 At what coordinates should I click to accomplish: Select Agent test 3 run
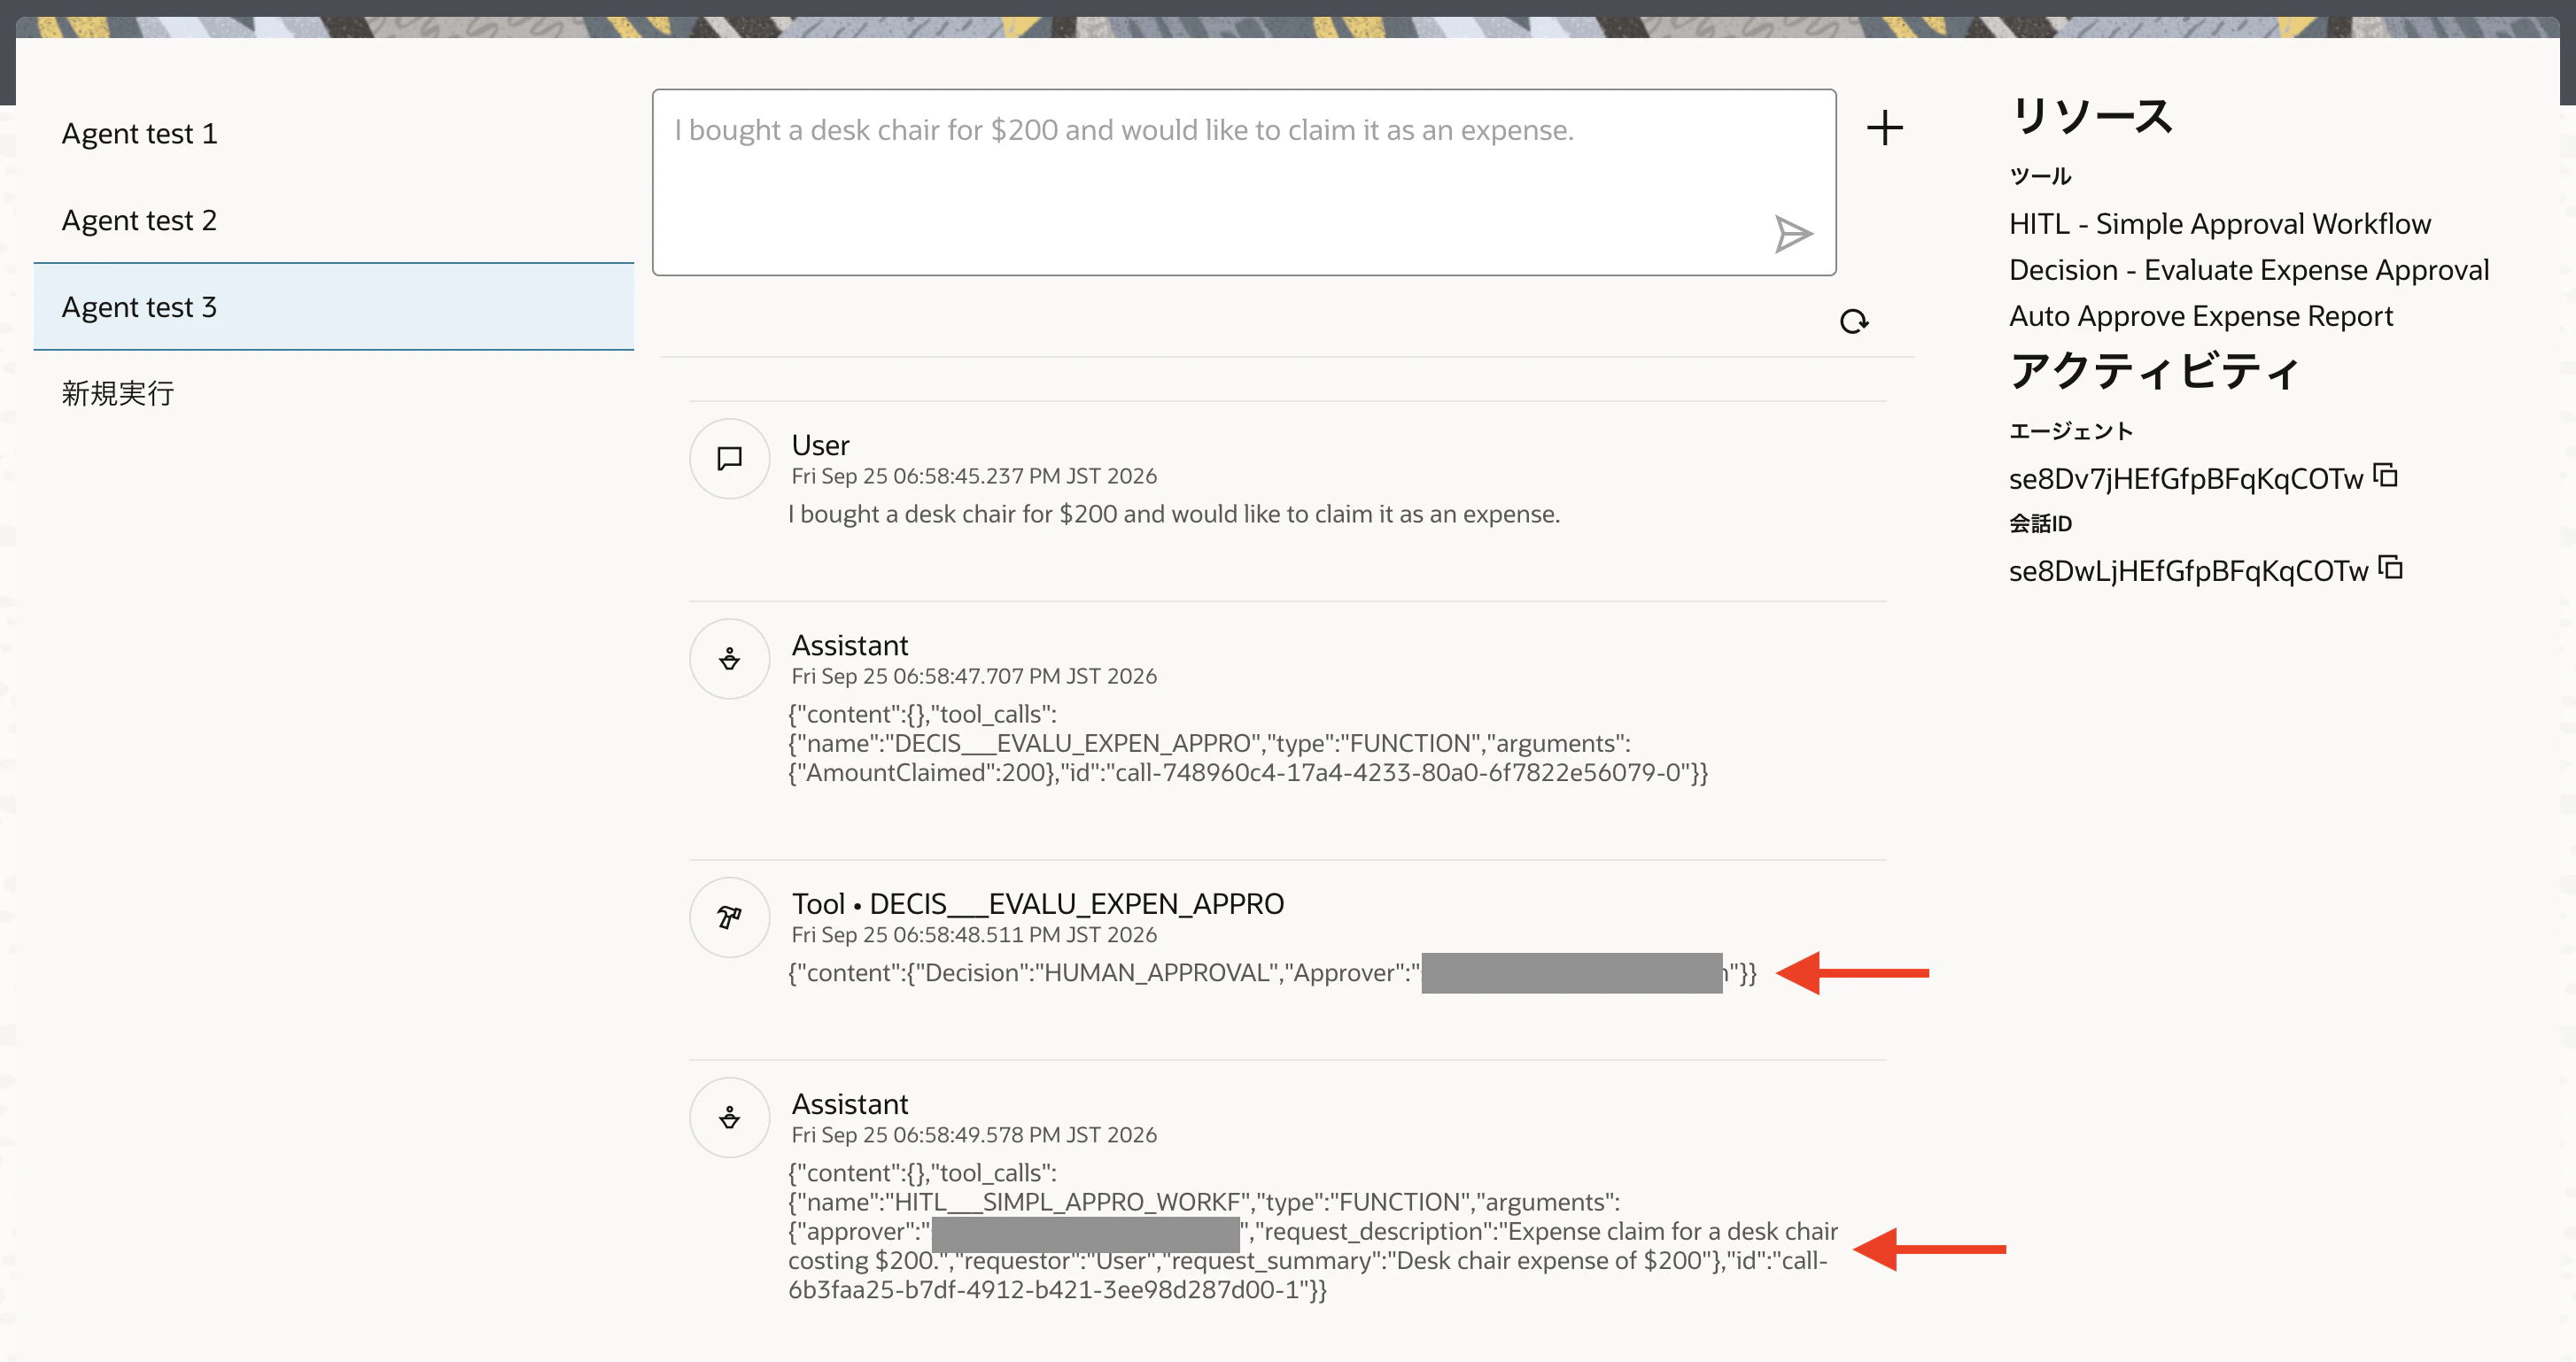pyautogui.click(x=334, y=307)
